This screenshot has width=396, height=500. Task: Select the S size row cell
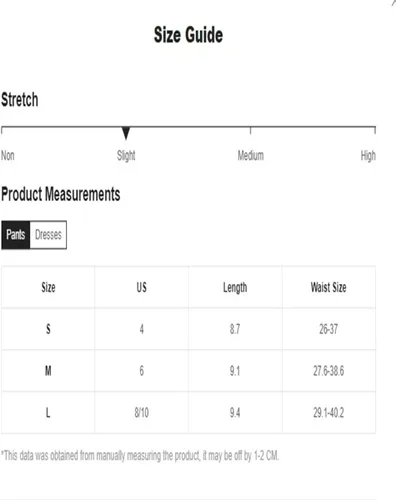48,329
